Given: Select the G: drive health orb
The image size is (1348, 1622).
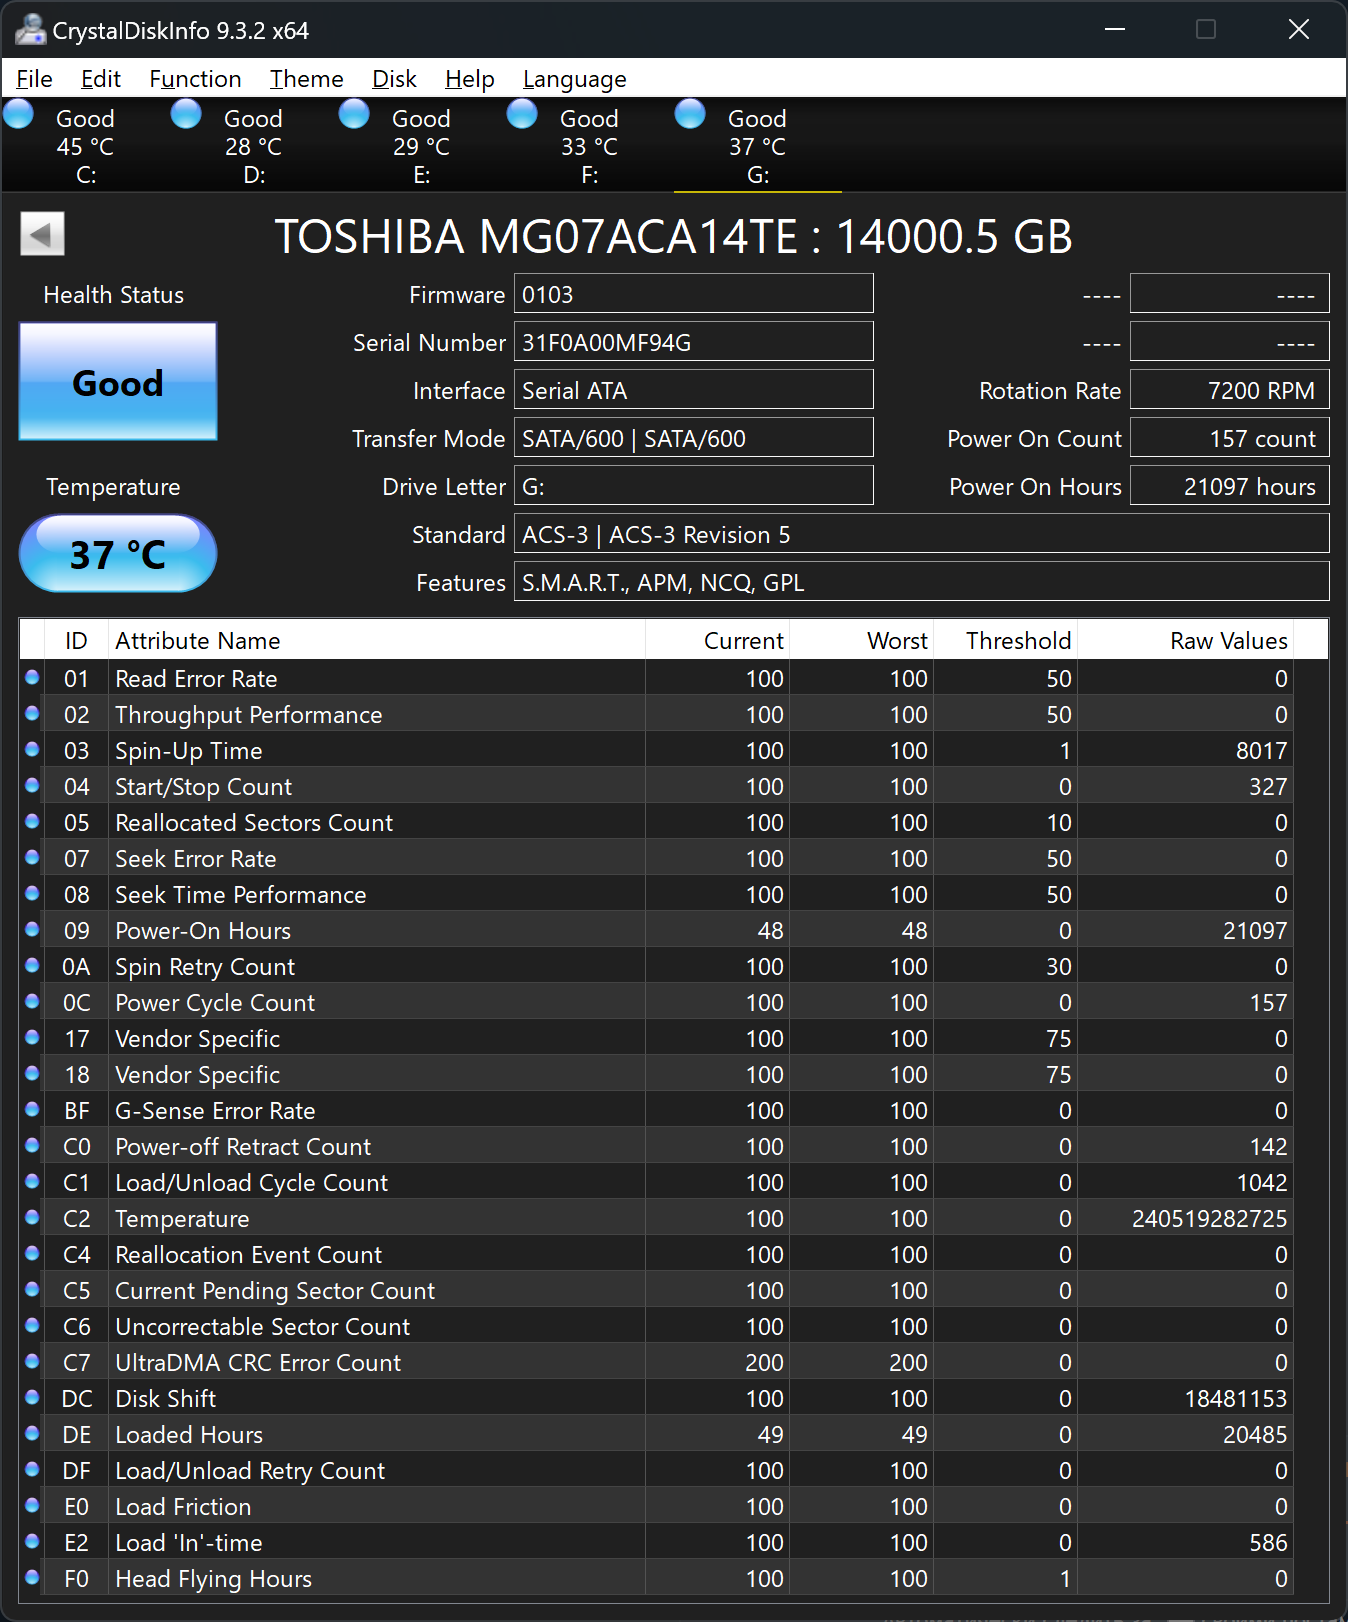Looking at the screenshot, I should tap(690, 114).
